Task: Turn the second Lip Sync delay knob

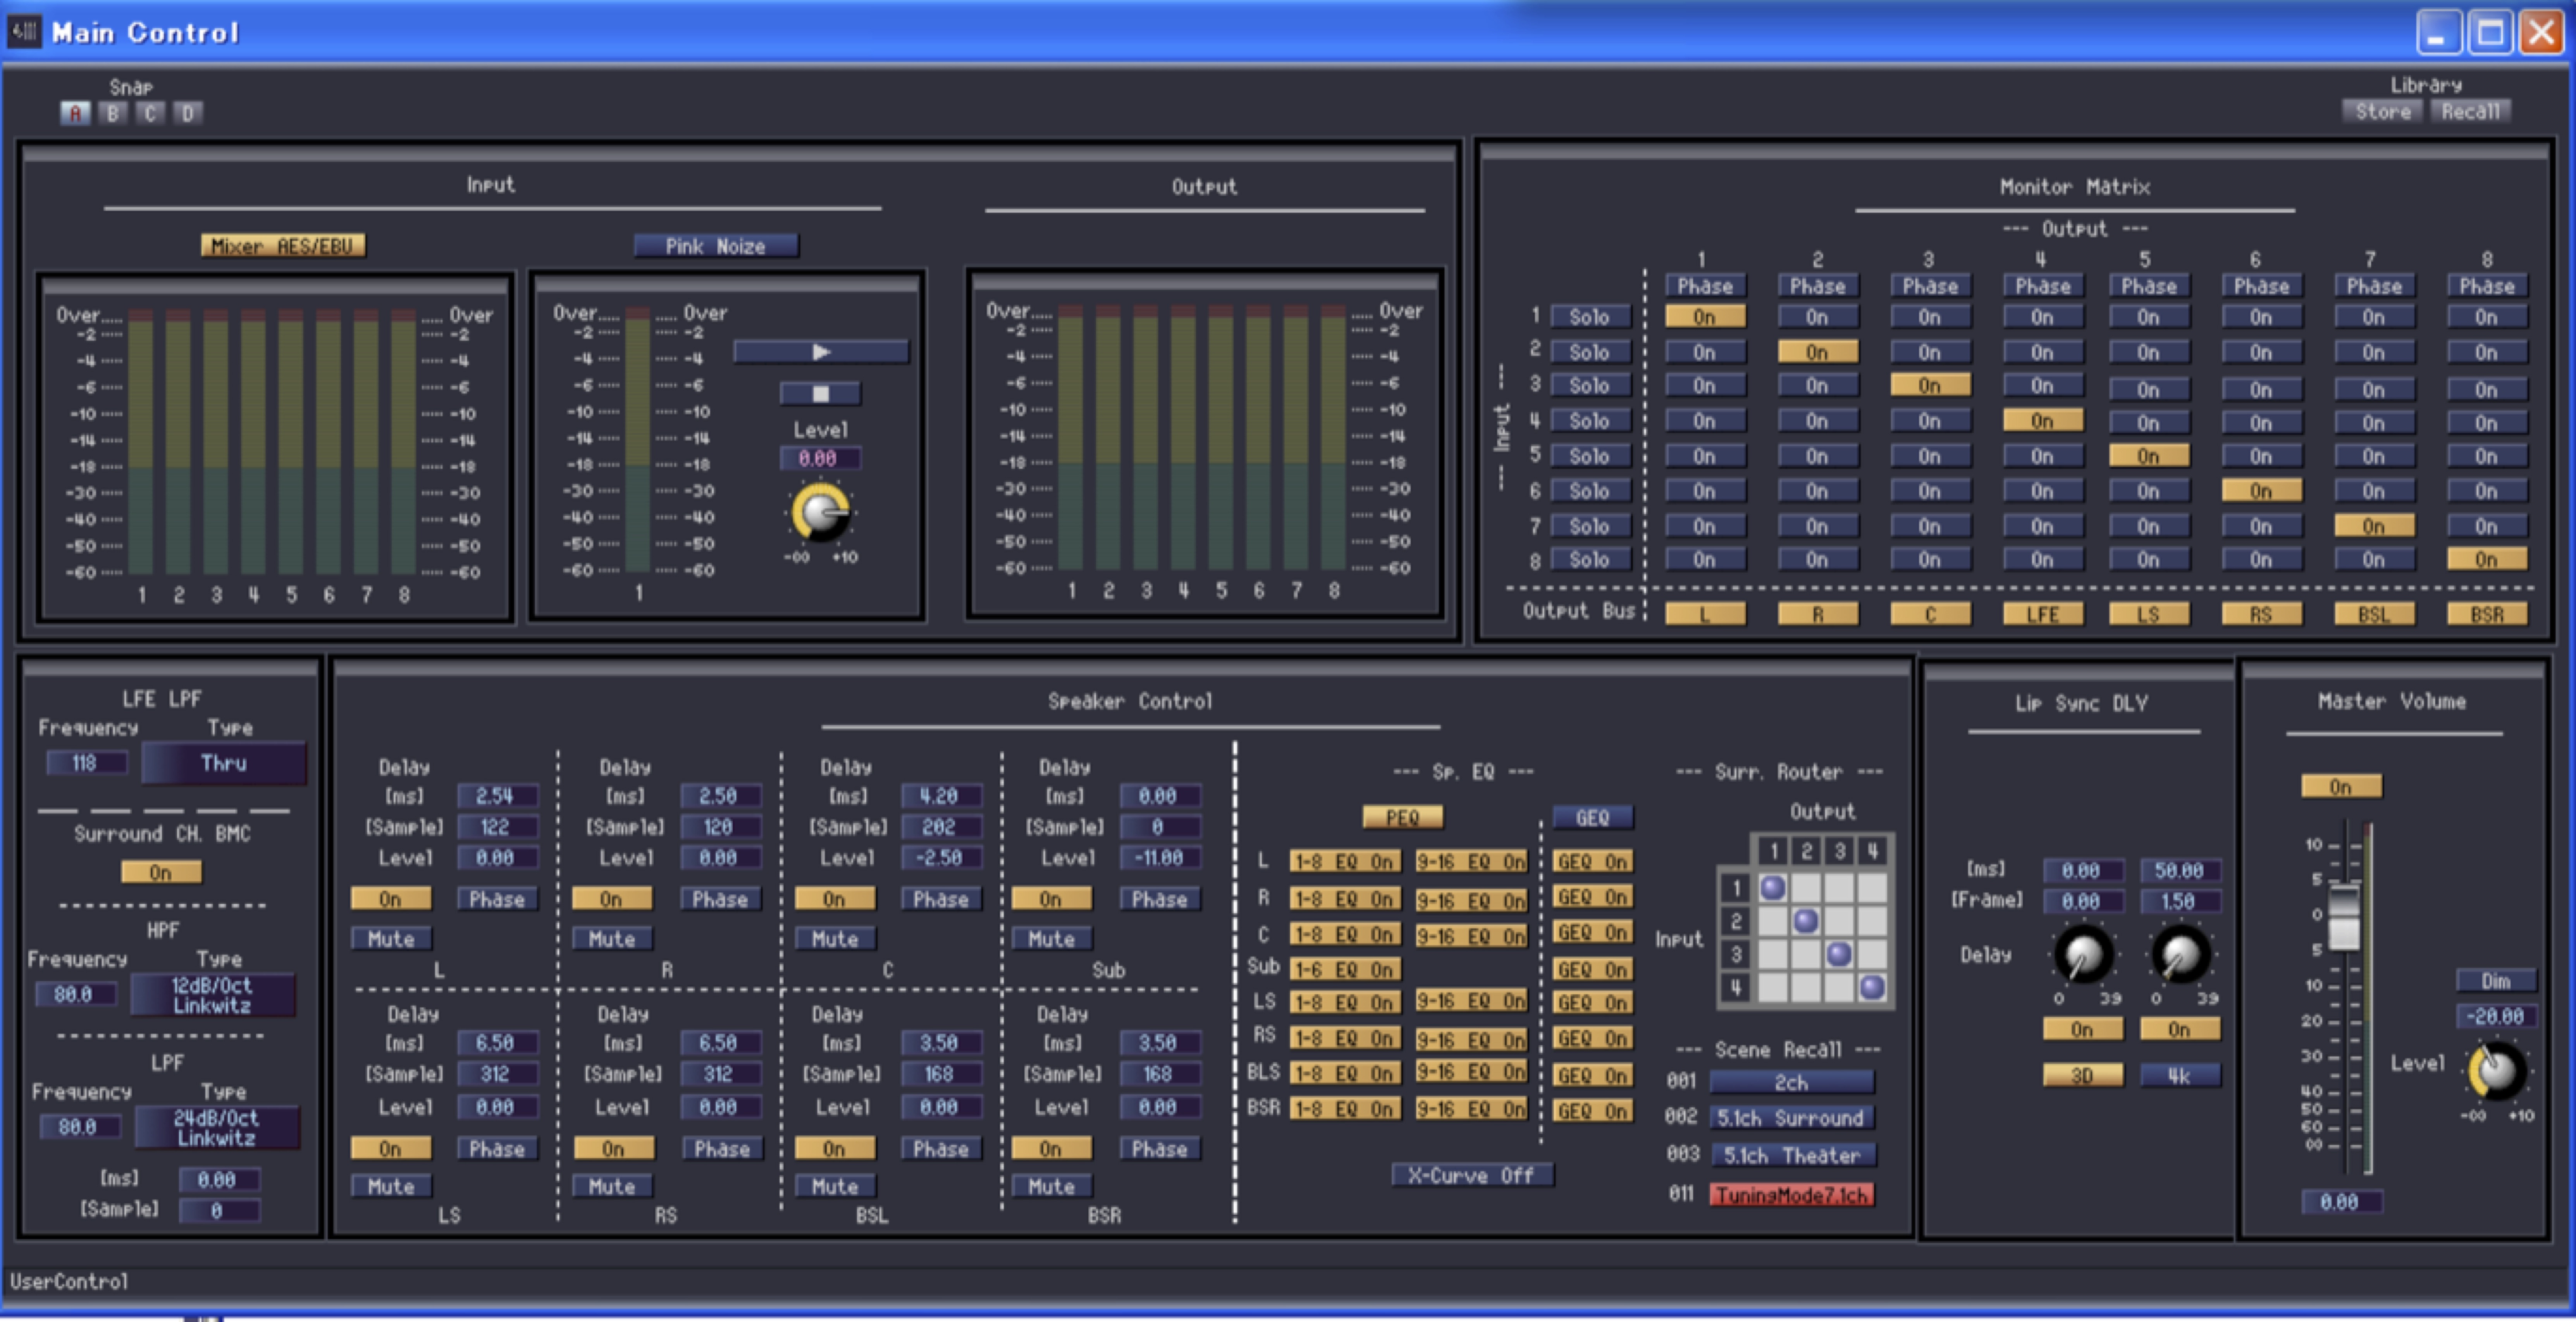Action: pyautogui.click(x=2180, y=954)
